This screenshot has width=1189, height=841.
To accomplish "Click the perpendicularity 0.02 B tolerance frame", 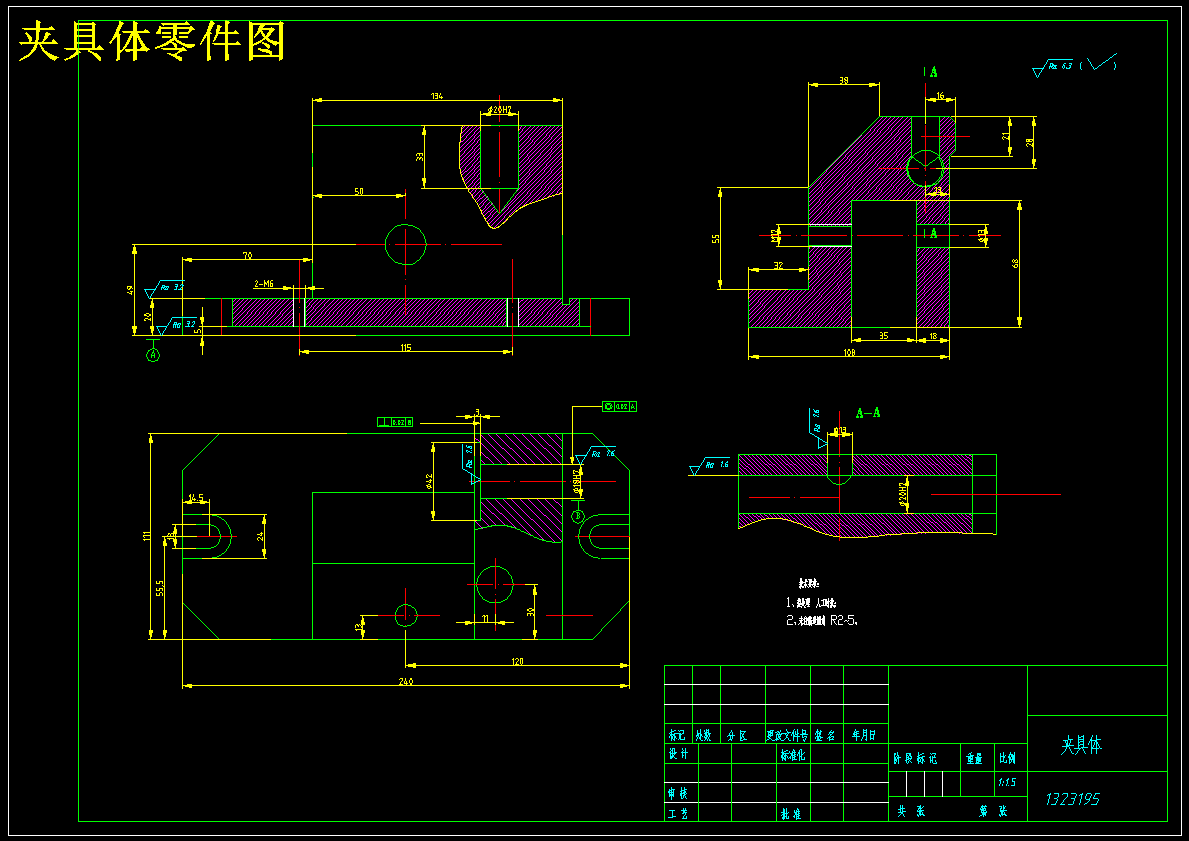I will coord(395,422).
